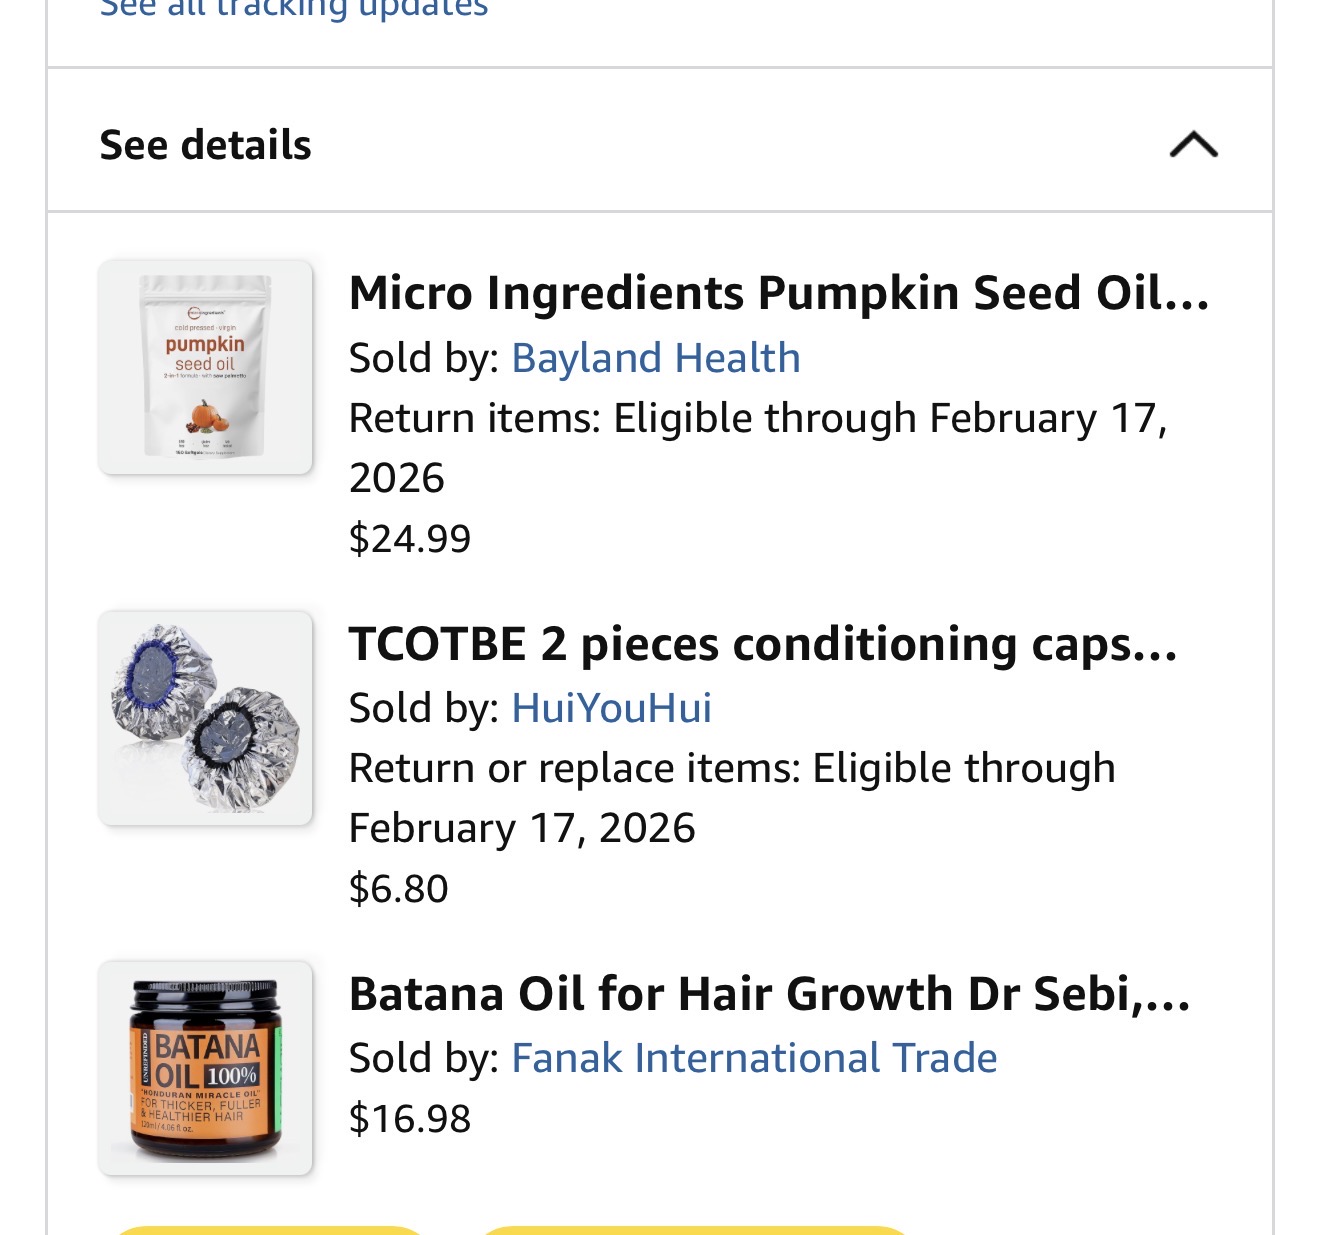Click the $6.80 price text
The height and width of the screenshot is (1235, 1320).
(x=397, y=887)
